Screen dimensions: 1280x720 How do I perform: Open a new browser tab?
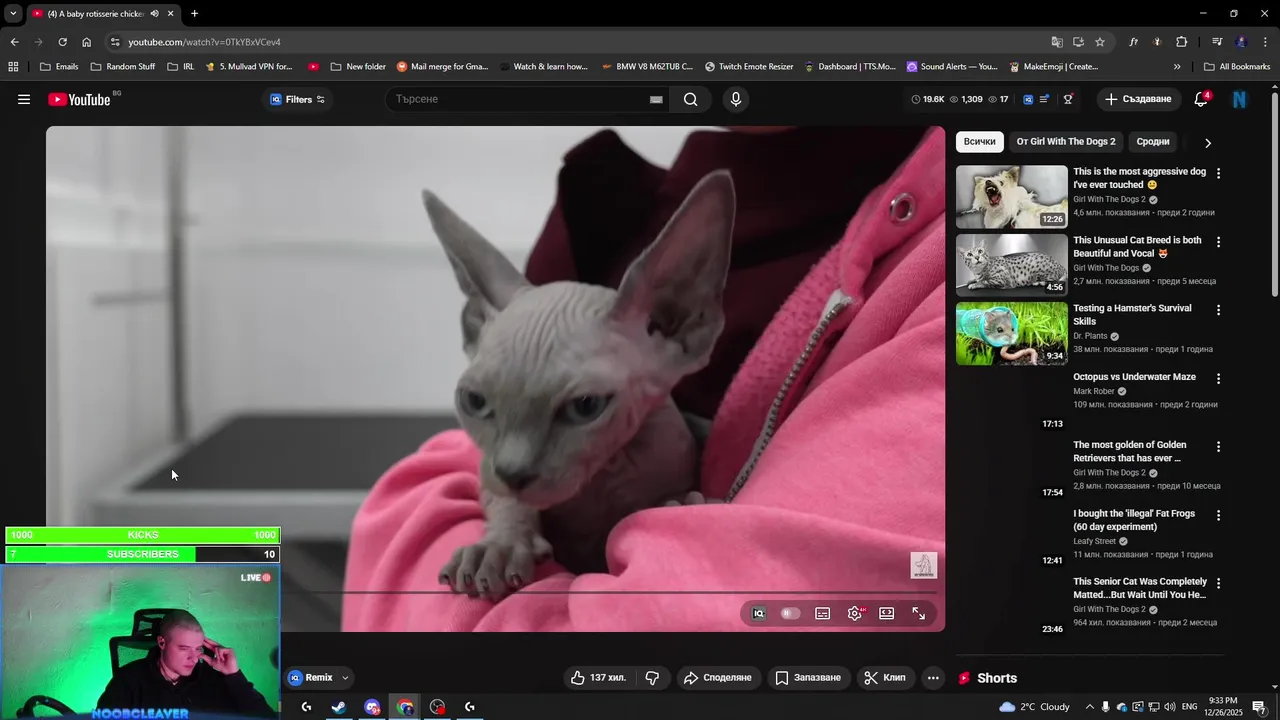point(194,14)
